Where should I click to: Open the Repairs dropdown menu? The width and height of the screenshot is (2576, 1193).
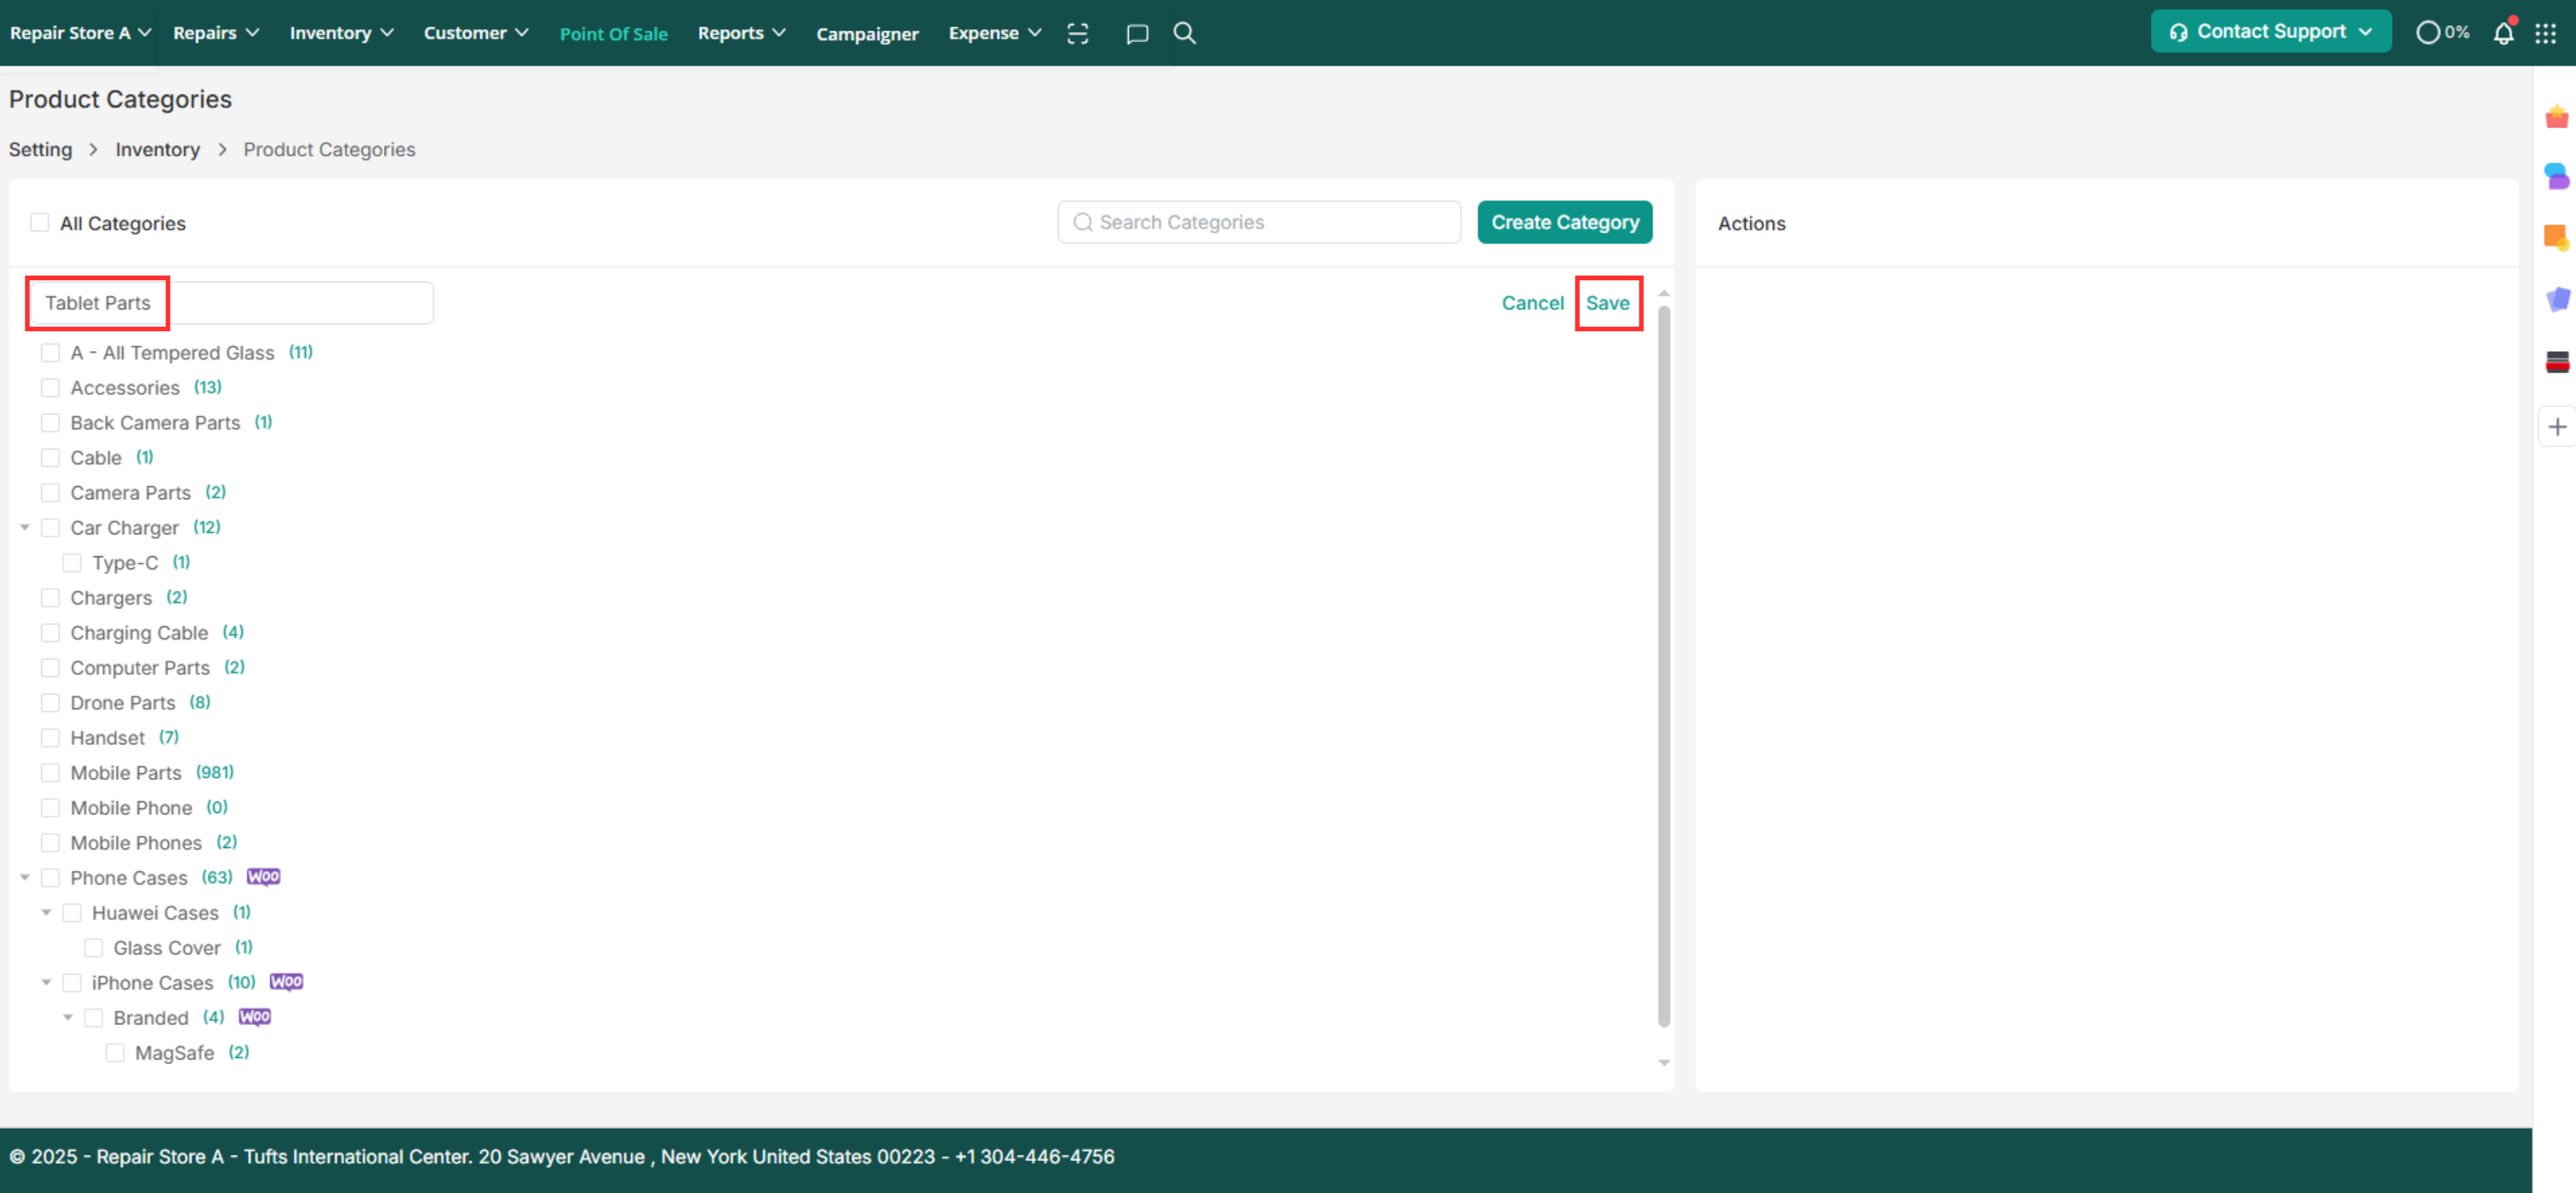(x=216, y=33)
